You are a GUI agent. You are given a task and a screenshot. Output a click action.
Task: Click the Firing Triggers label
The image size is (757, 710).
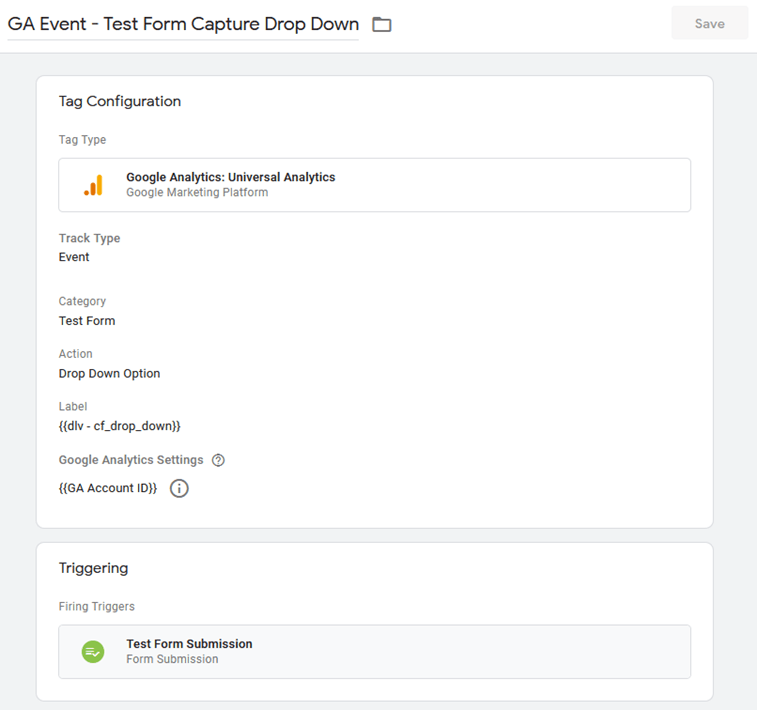(97, 606)
